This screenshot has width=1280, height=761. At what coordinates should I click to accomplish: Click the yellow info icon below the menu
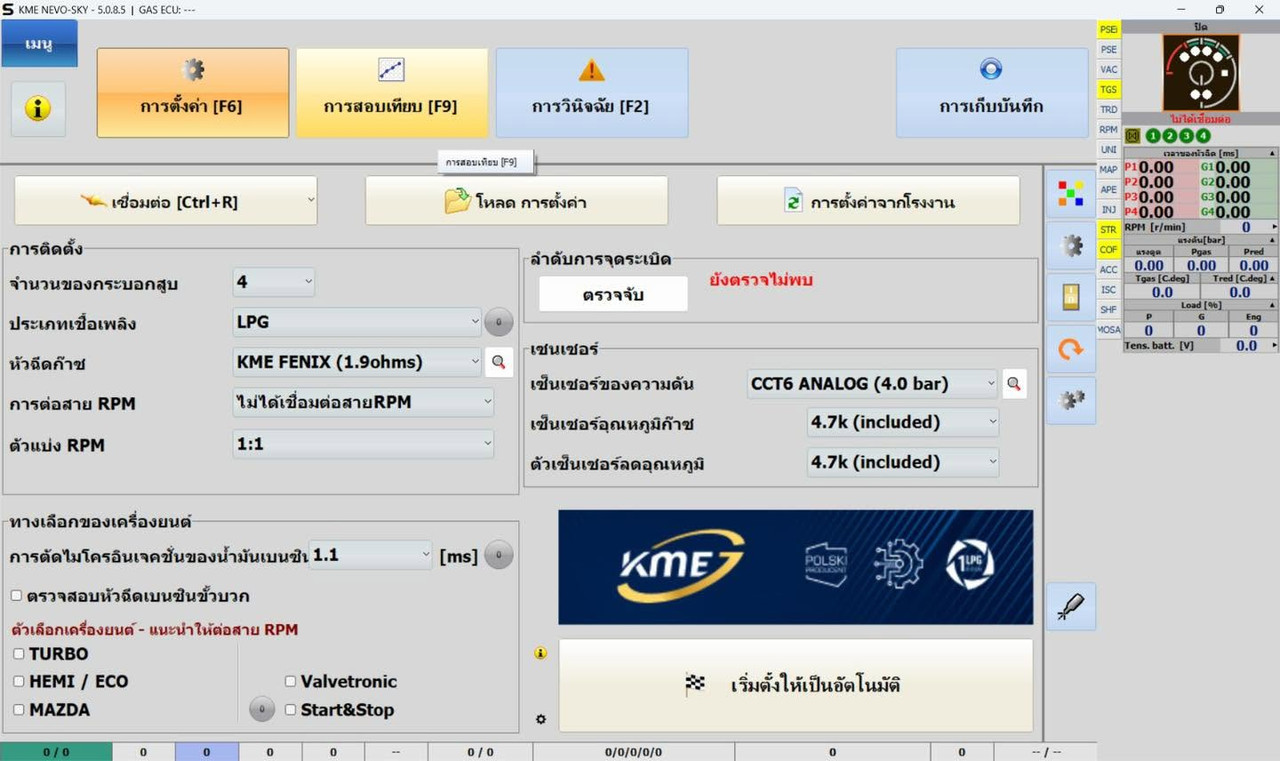point(38,109)
